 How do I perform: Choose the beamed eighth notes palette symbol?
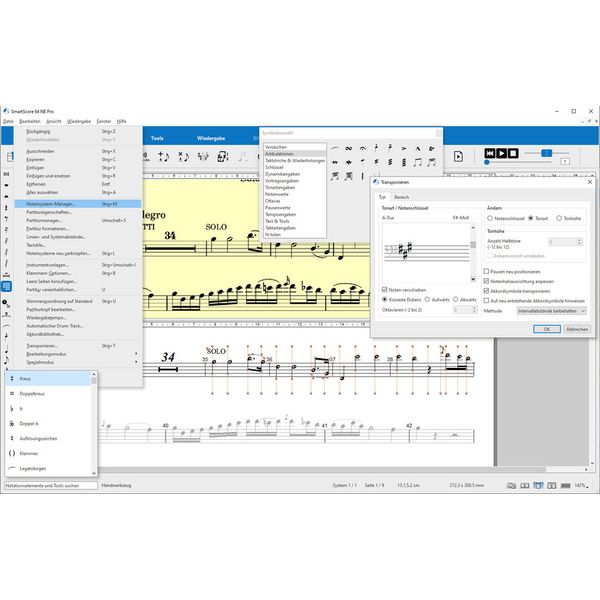click(417, 162)
